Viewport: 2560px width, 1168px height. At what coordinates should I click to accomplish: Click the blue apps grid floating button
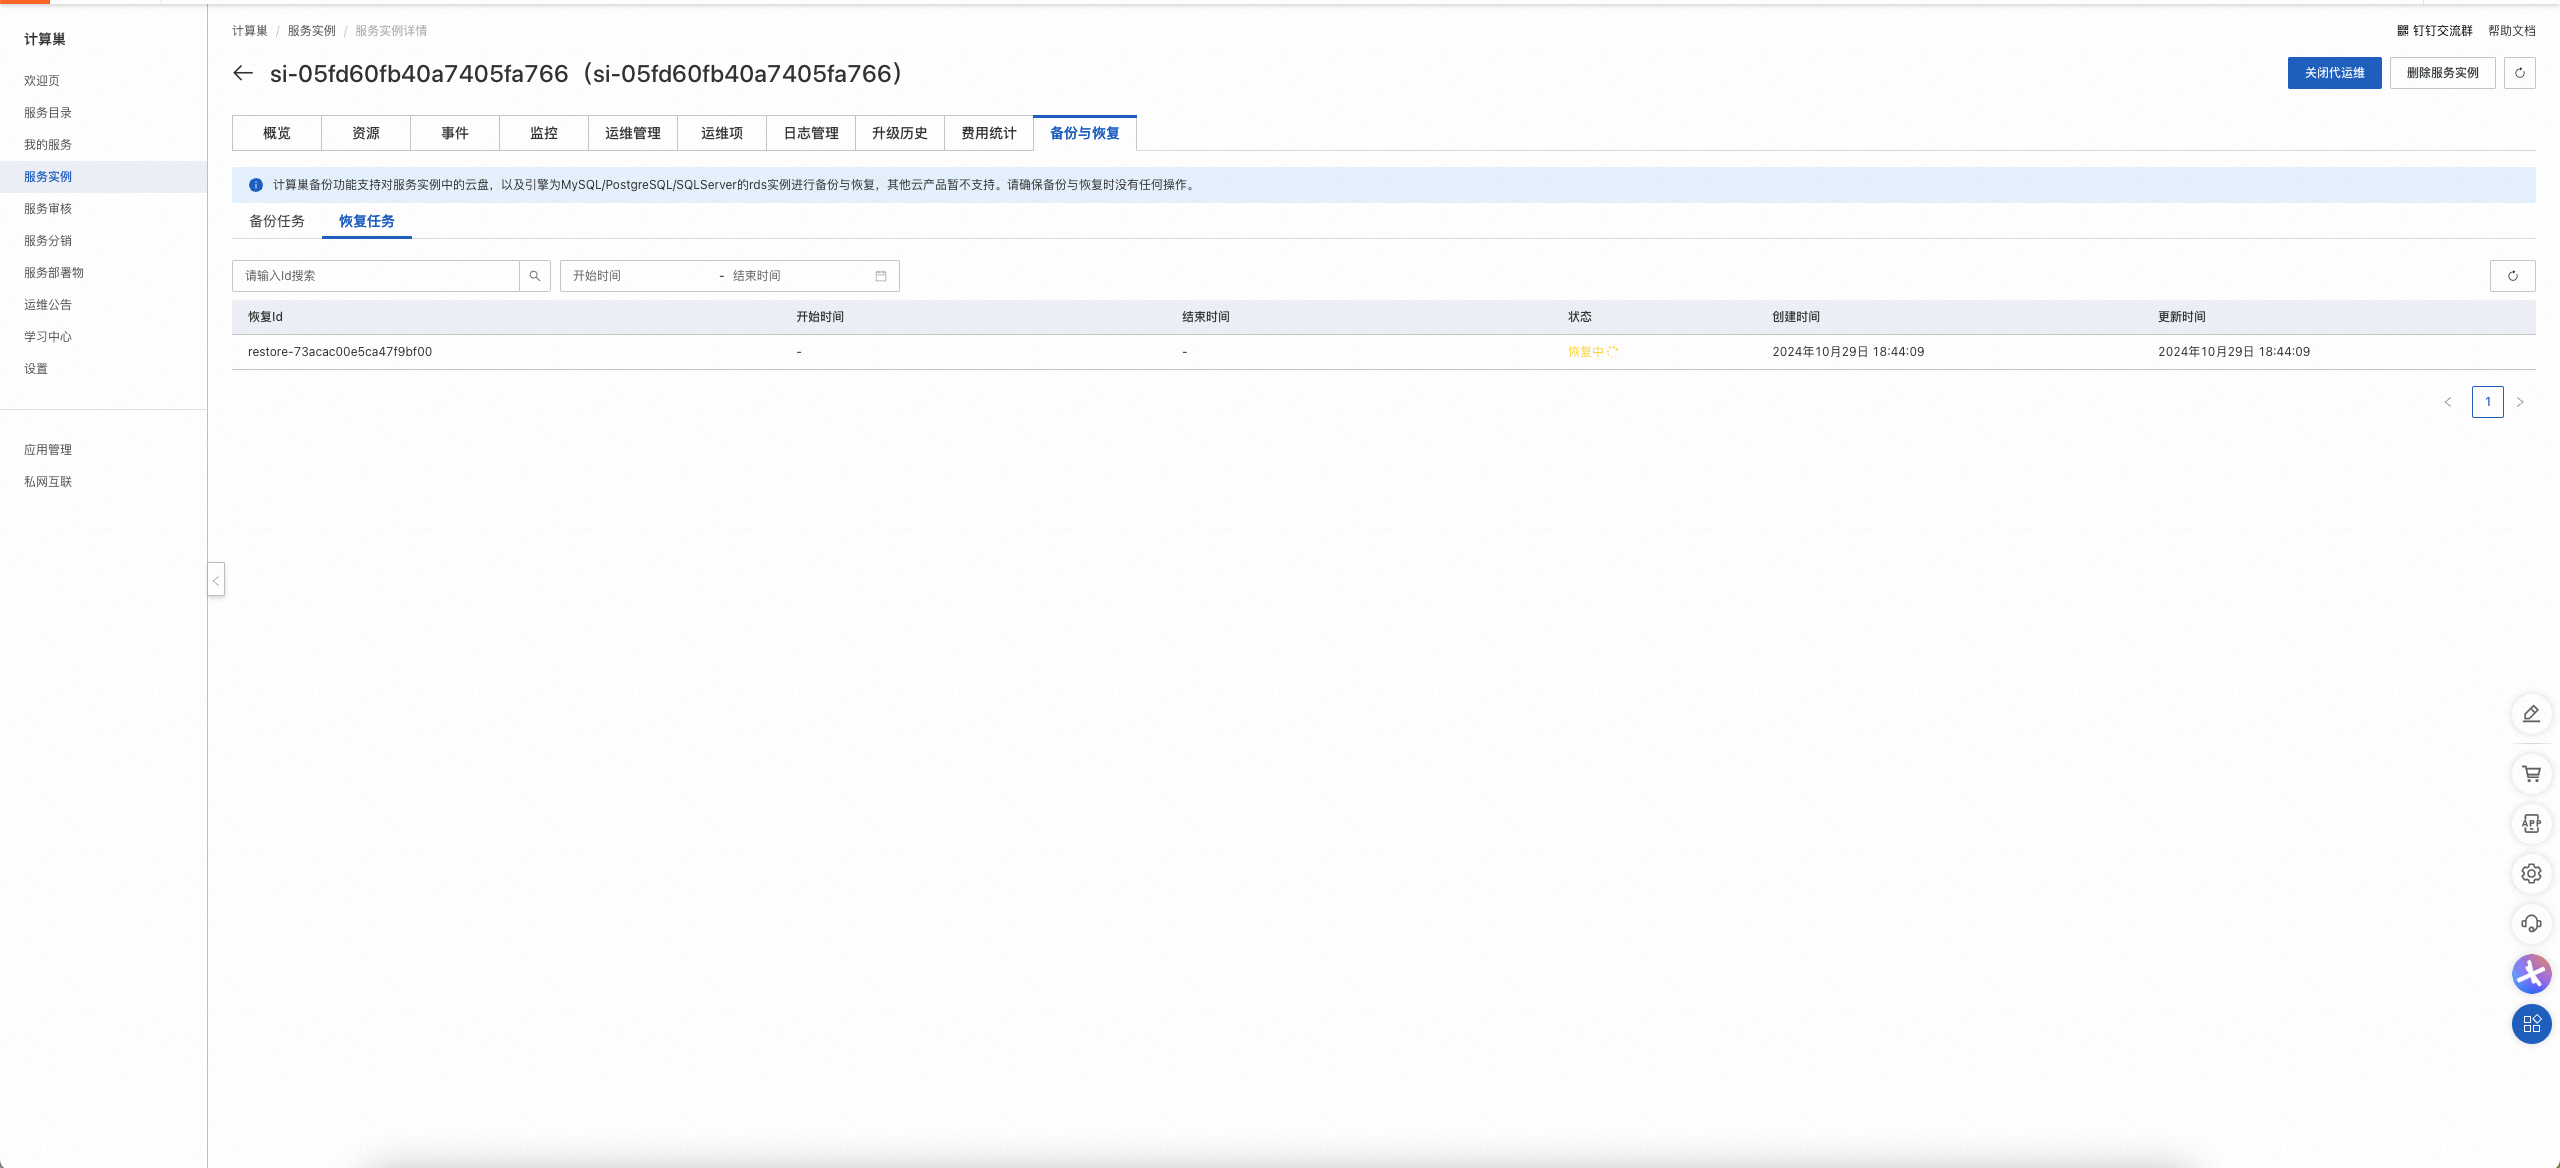pyautogui.click(x=2531, y=1024)
